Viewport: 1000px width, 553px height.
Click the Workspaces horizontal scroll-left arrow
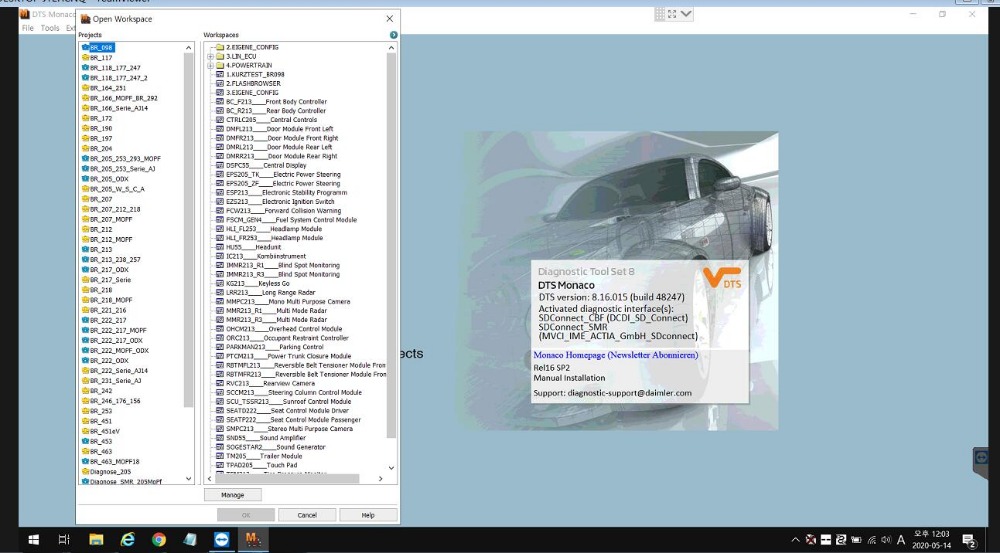[x=210, y=478]
